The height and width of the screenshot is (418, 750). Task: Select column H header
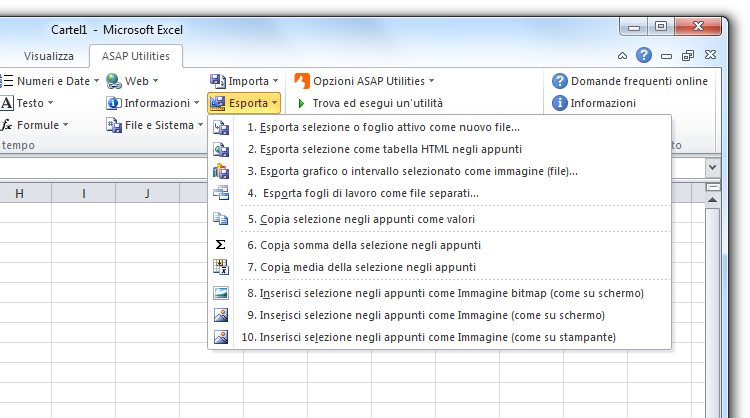[x=19, y=193]
